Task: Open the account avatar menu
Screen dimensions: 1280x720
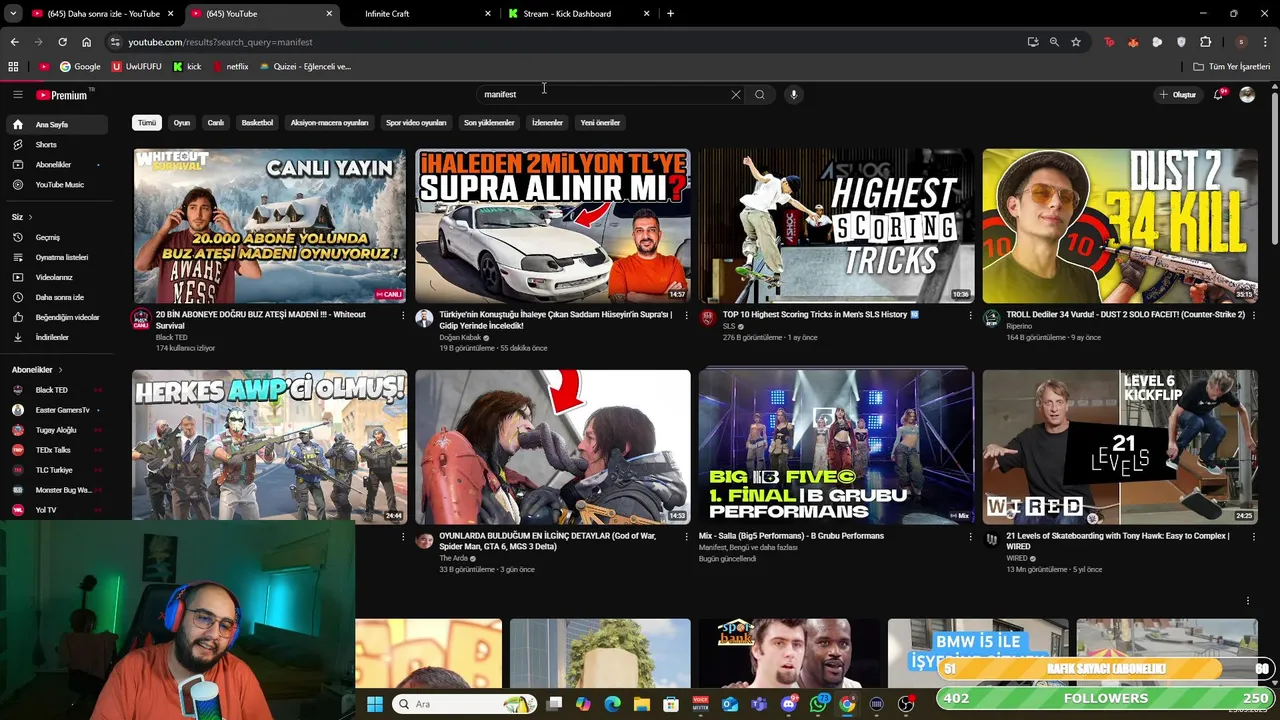Action: point(1247,95)
